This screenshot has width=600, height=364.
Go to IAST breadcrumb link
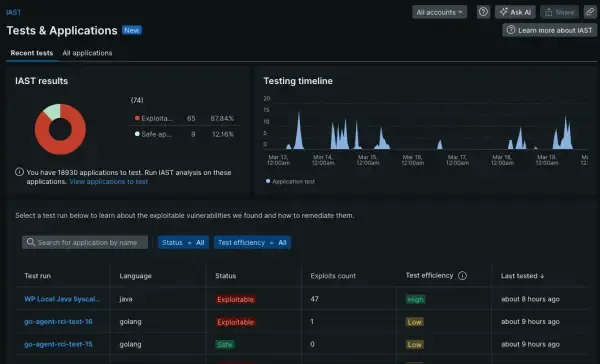tap(13, 12)
